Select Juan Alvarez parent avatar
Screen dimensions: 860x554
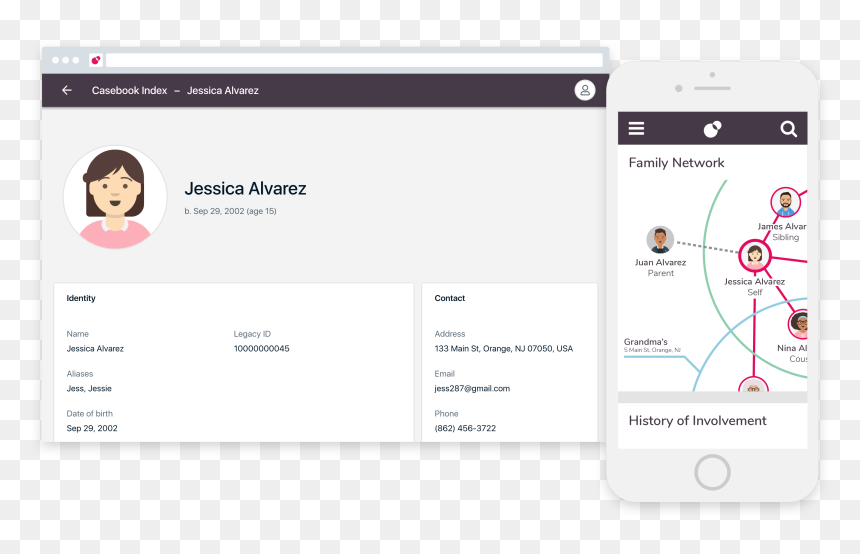coord(660,240)
